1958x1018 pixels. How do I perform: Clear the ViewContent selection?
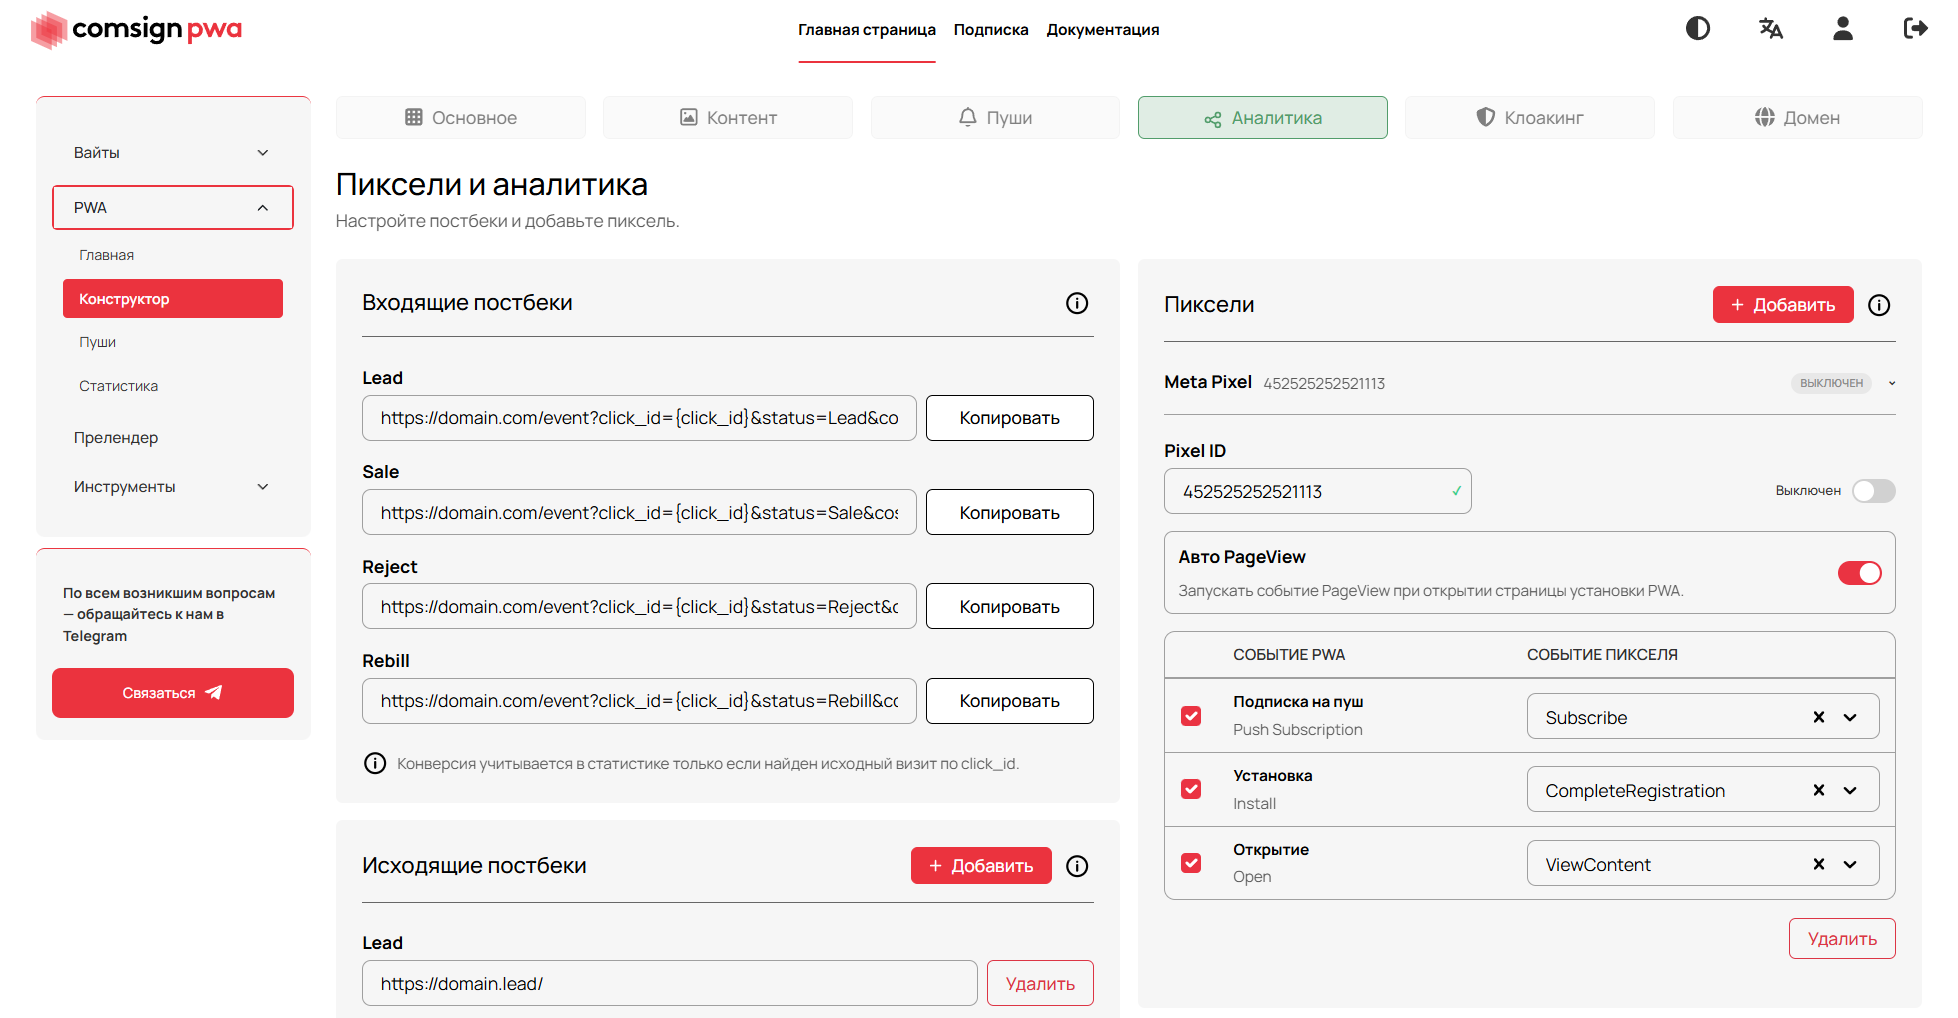click(x=1819, y=864)
